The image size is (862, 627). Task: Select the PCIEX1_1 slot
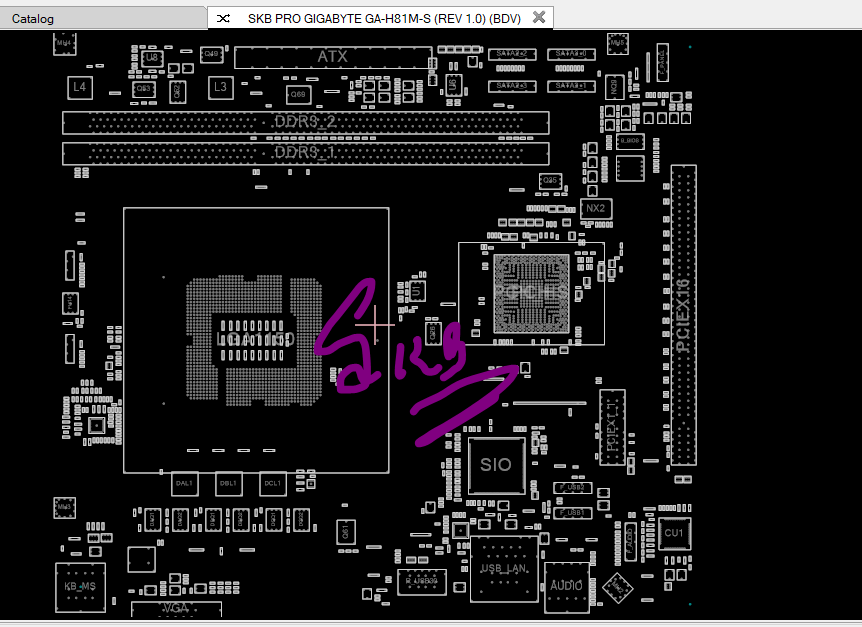point(612,427)
